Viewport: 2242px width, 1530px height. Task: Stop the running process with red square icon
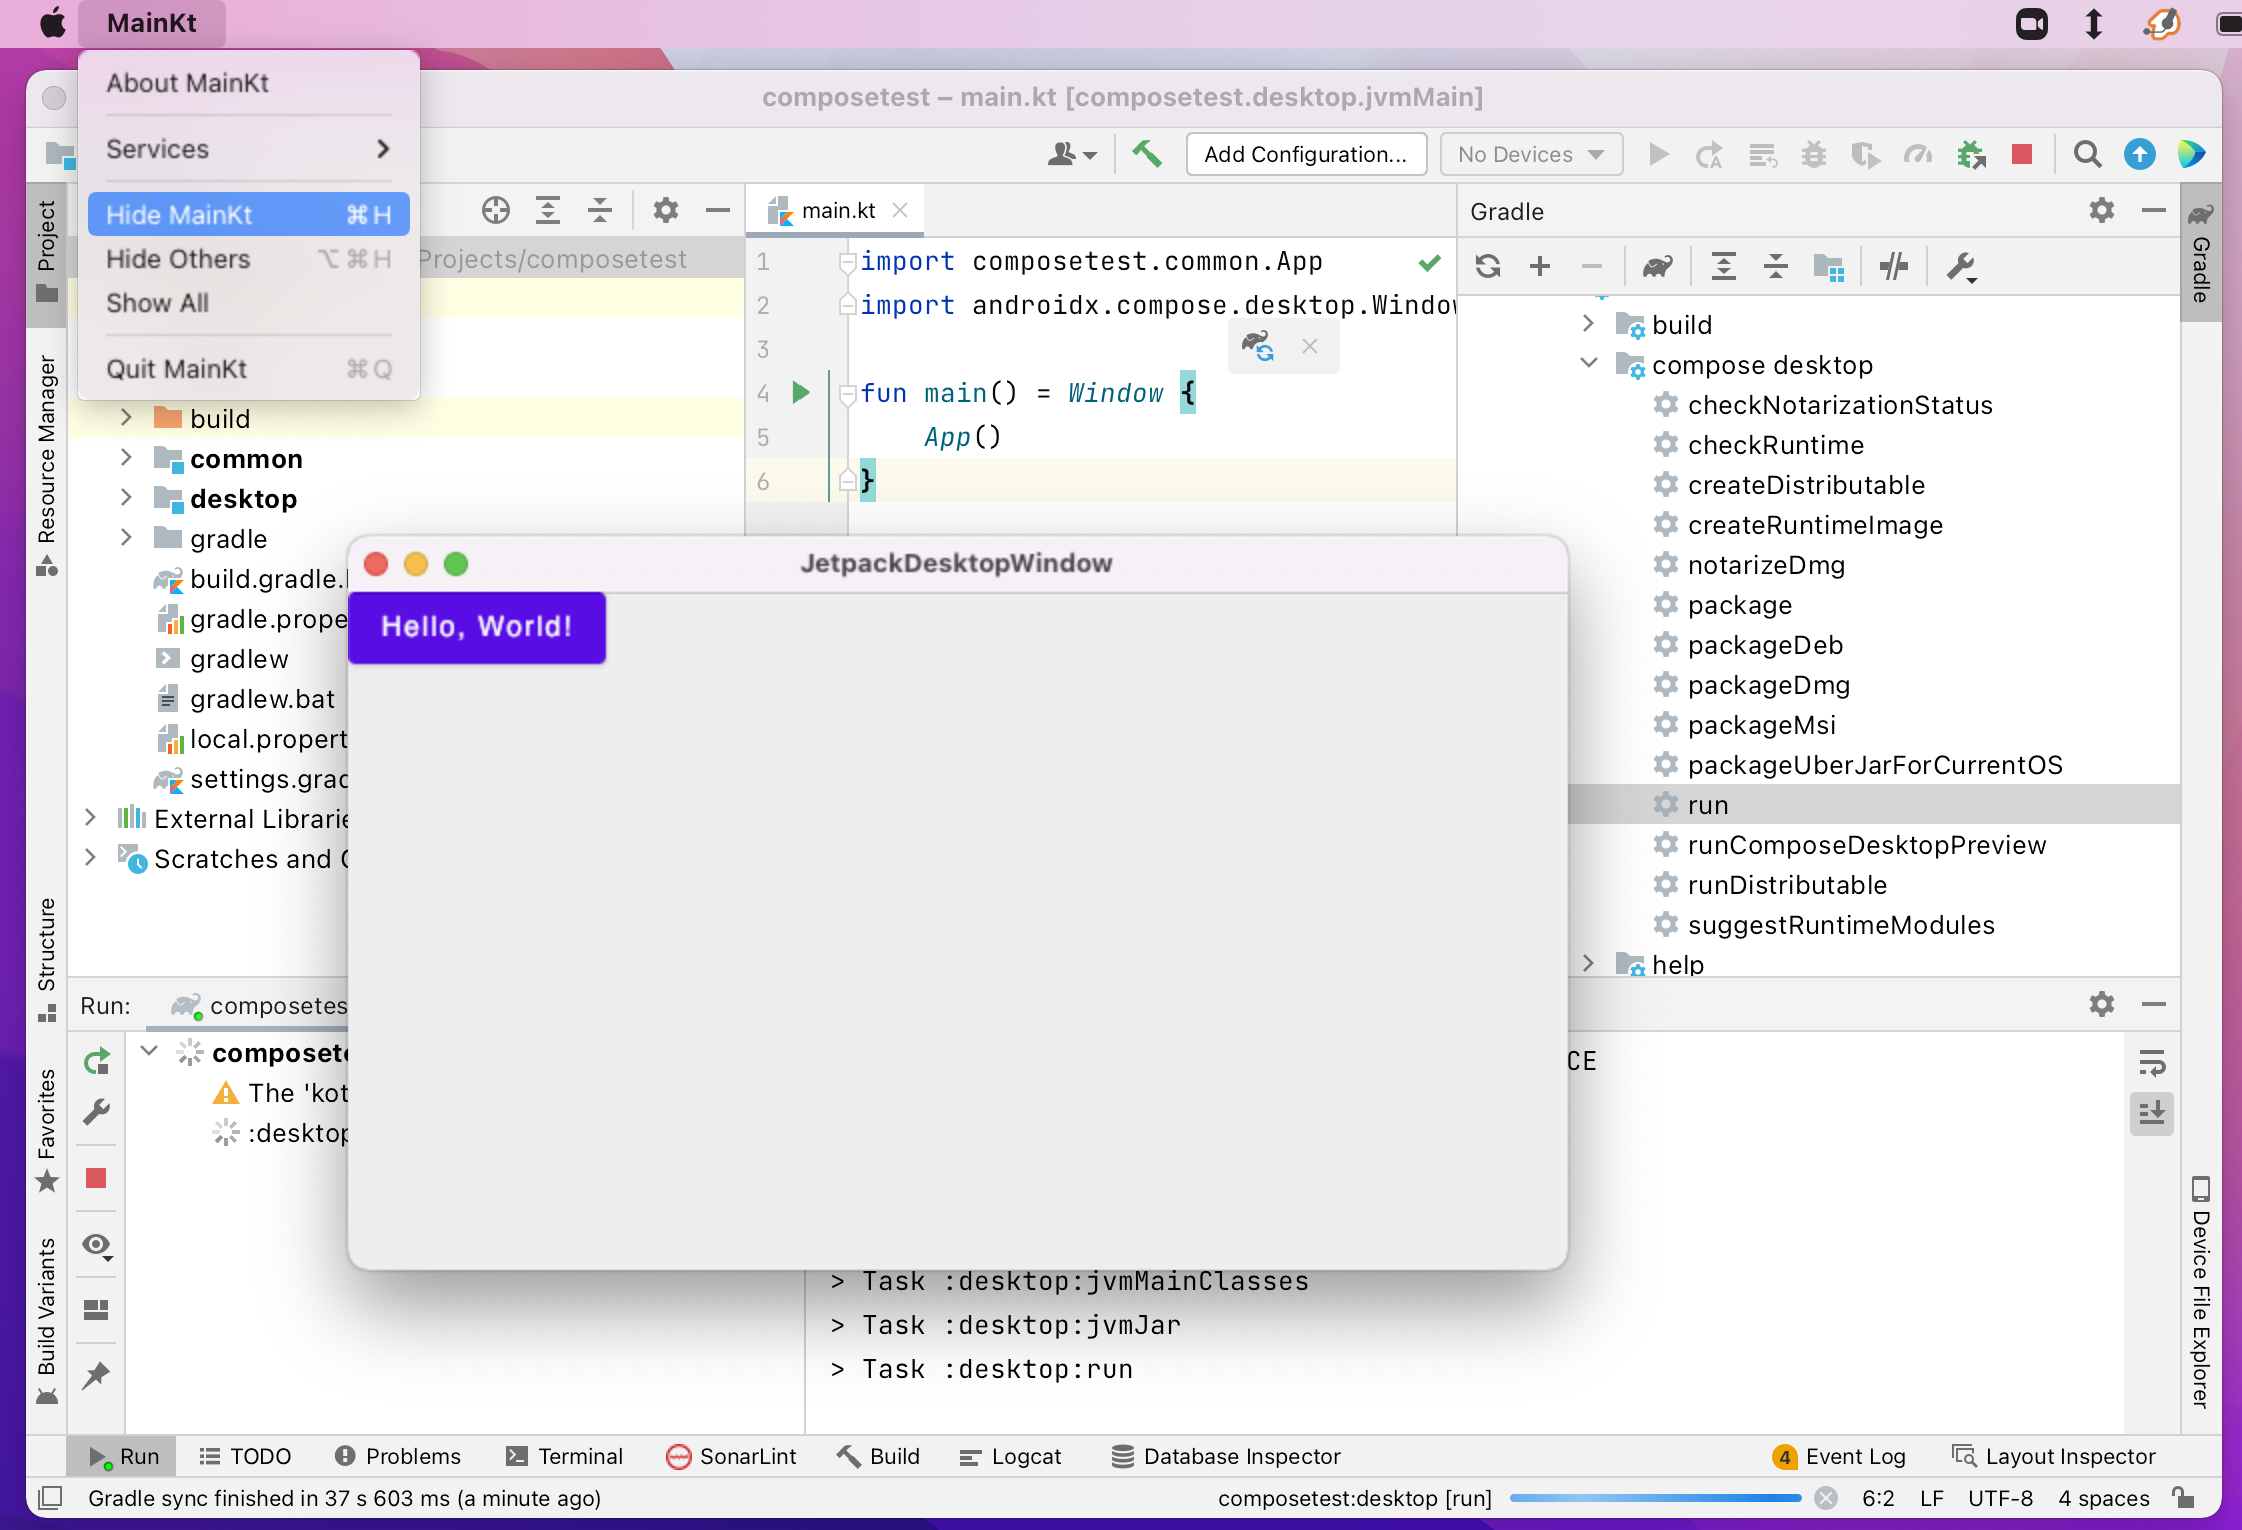coord(2022,154)
